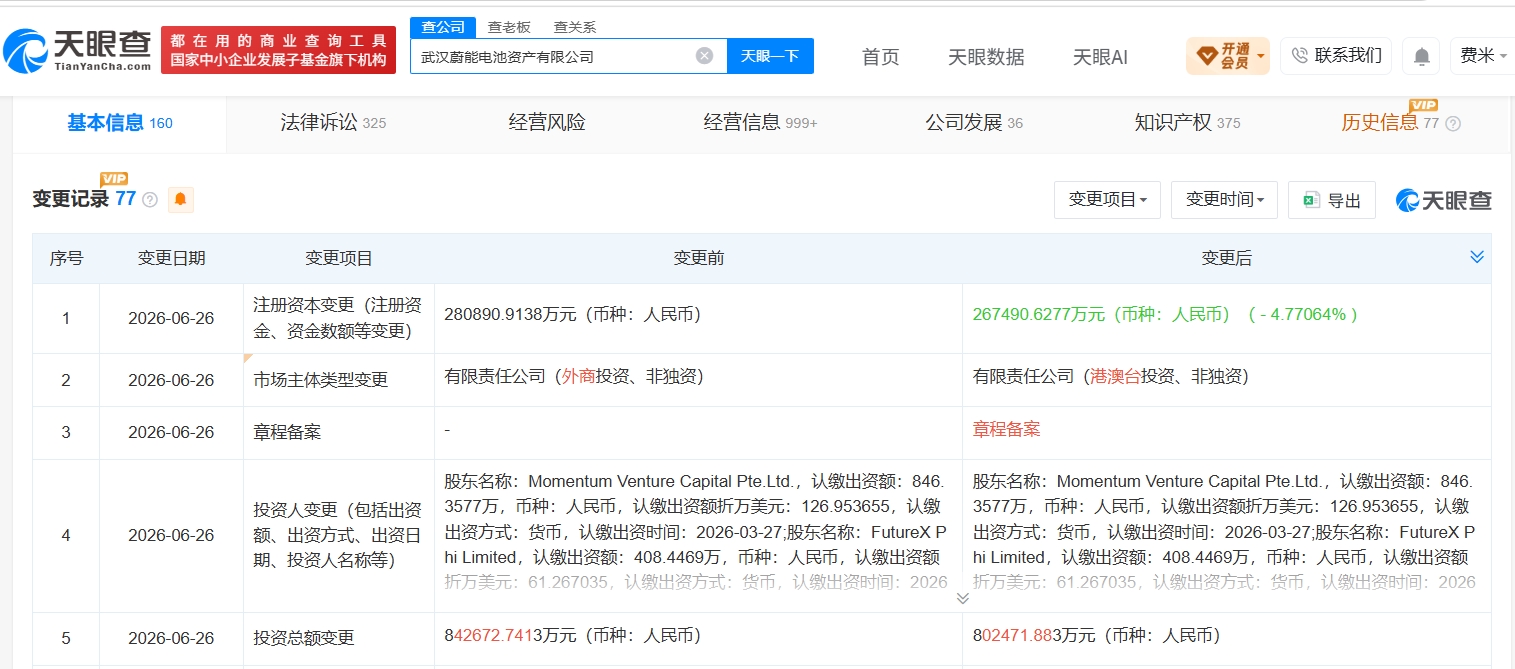Go to 首页 in top navigation
This screenshot has width=1515, height=669.
pos(880,57)
